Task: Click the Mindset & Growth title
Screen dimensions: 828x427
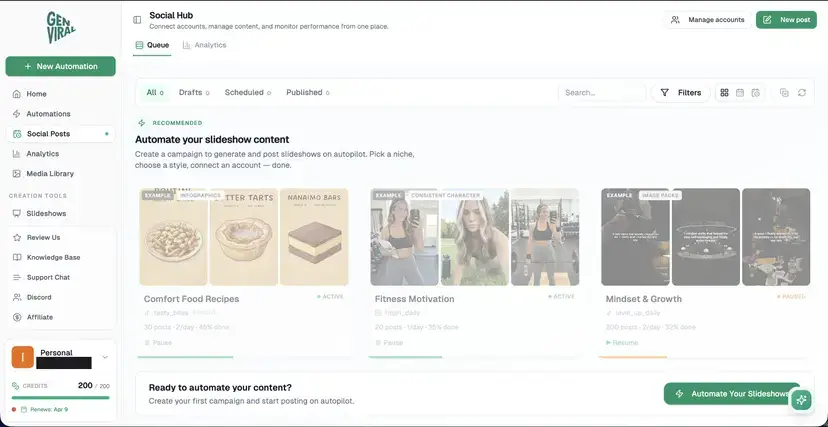Action: (644, 299)
